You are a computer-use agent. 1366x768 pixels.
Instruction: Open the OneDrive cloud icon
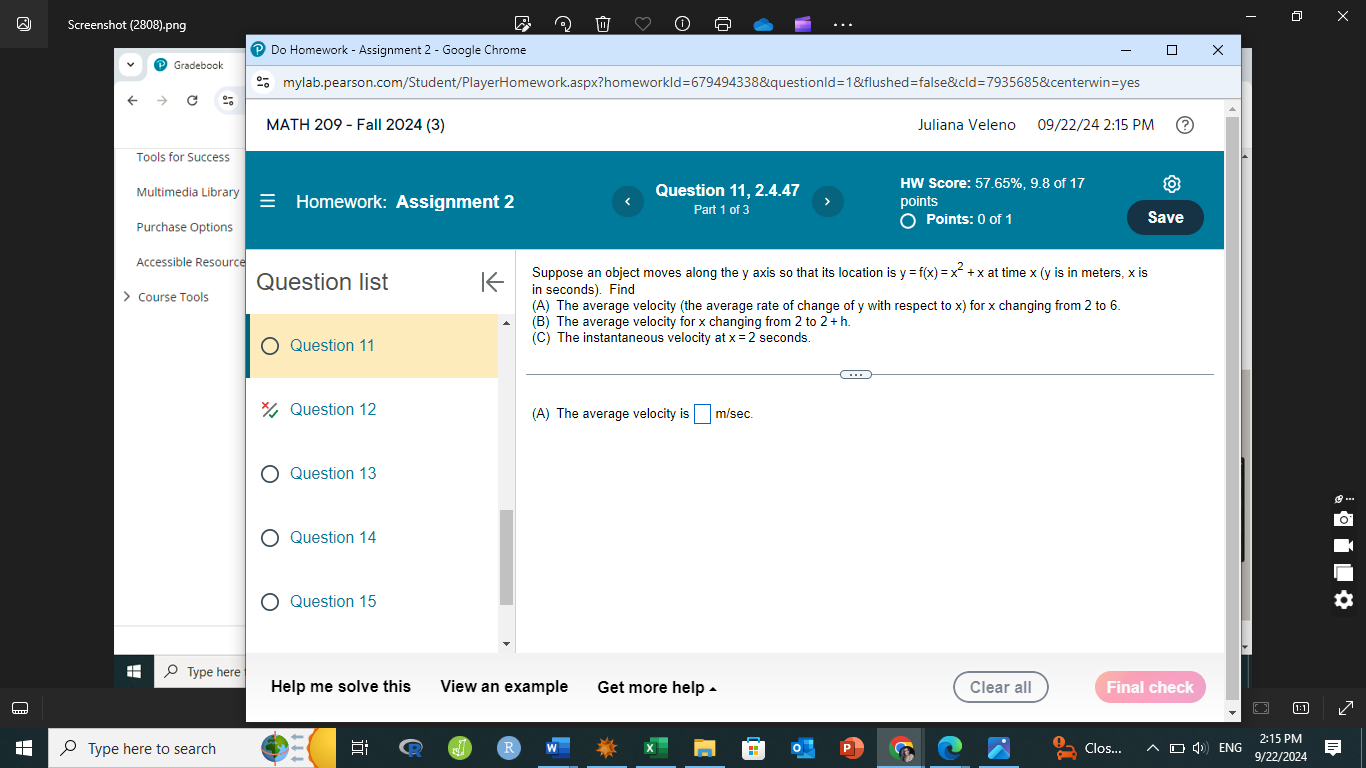click(x=762, y=24)
